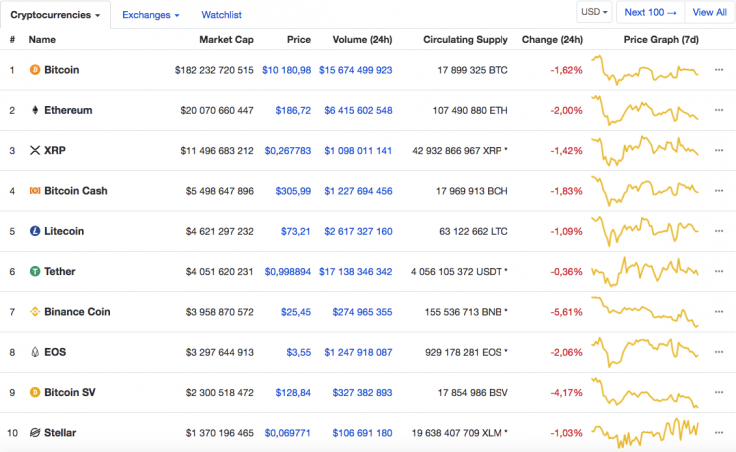The height and width of the screenshot is (452, 736).
Task: Sort by the Change (24h) column header
Action: point(552,40)
